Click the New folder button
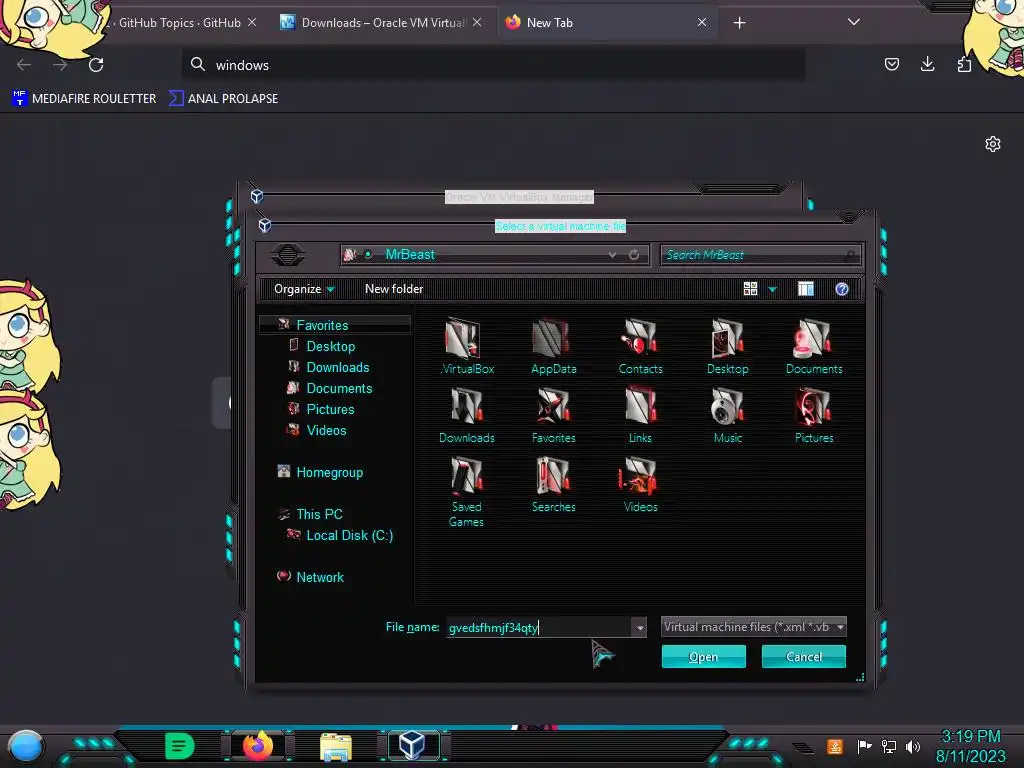Image resolution: width=1024 pixels, height=768 pixels. [x=394, y=289]
